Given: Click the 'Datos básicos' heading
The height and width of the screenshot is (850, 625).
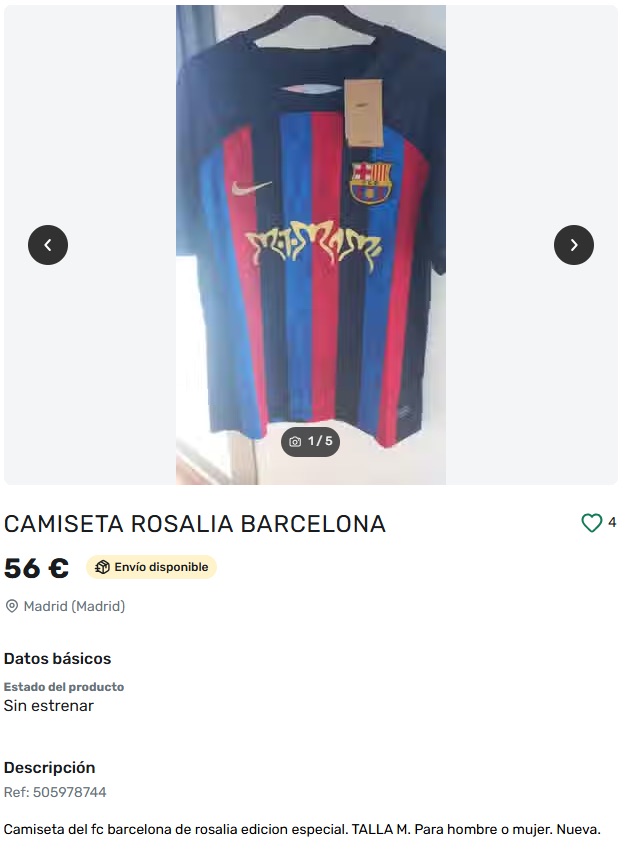Looking at the screenshot, I should pos(58,659).
